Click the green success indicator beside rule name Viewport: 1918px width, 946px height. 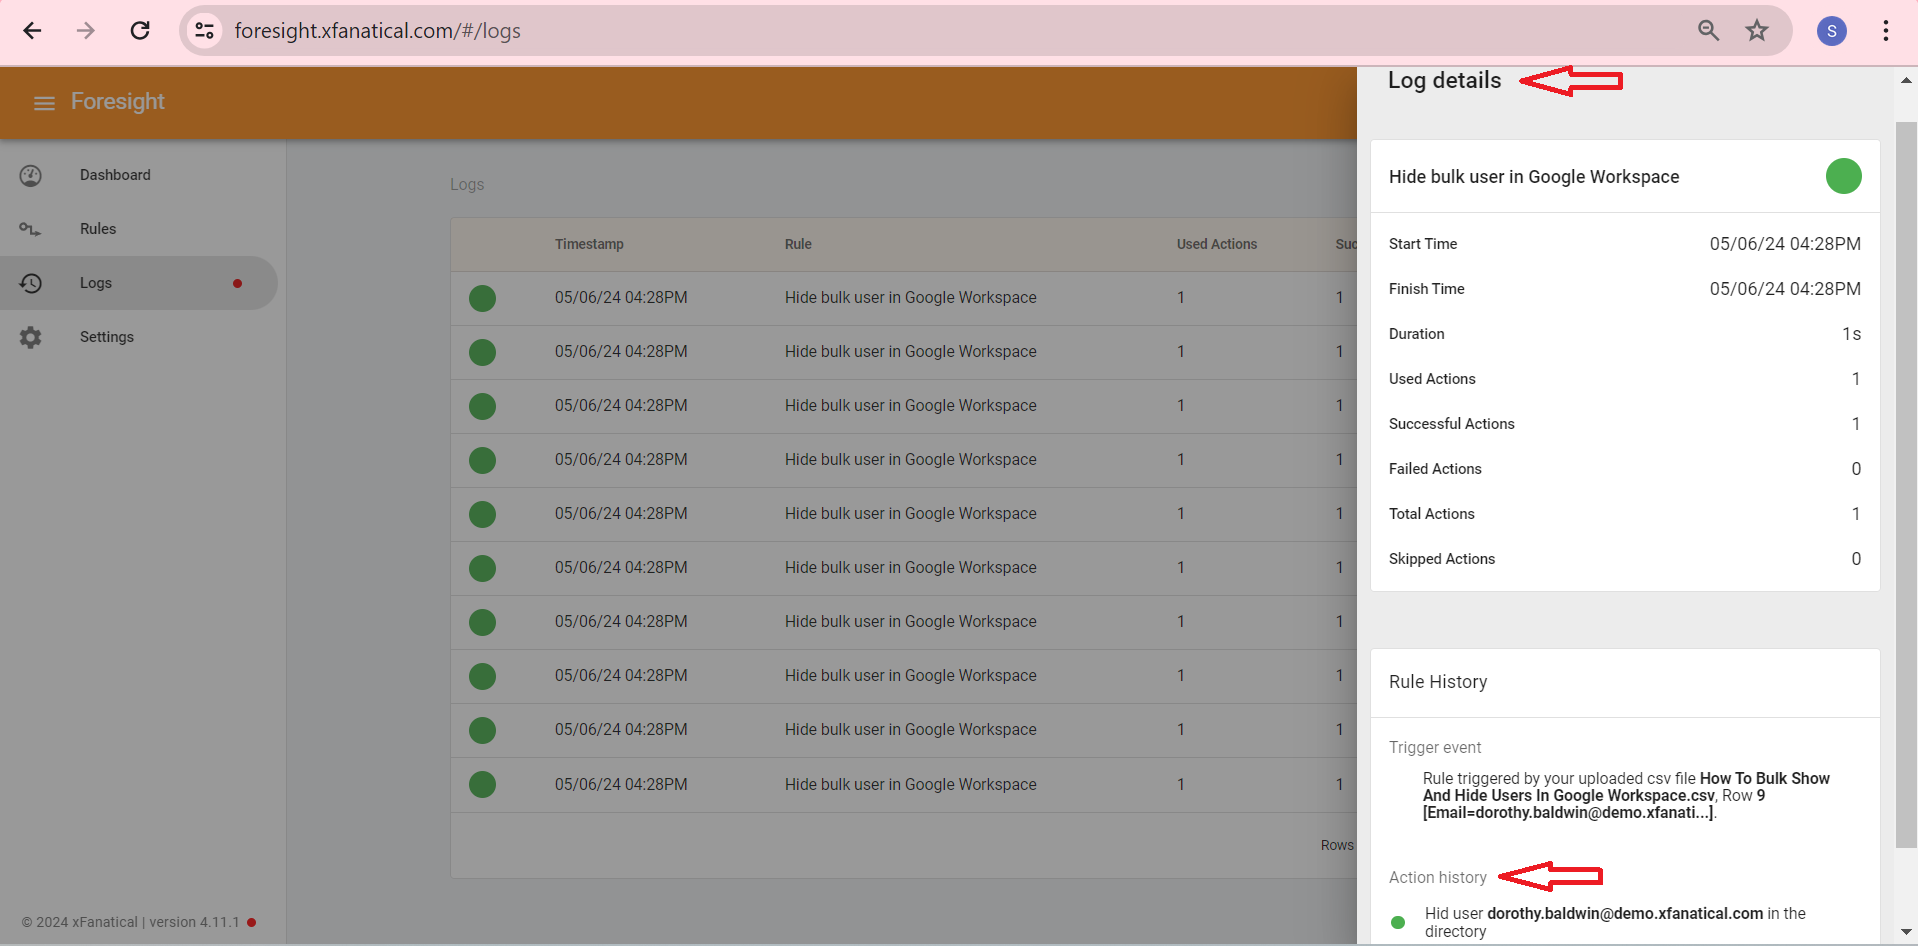point(1843,176)
